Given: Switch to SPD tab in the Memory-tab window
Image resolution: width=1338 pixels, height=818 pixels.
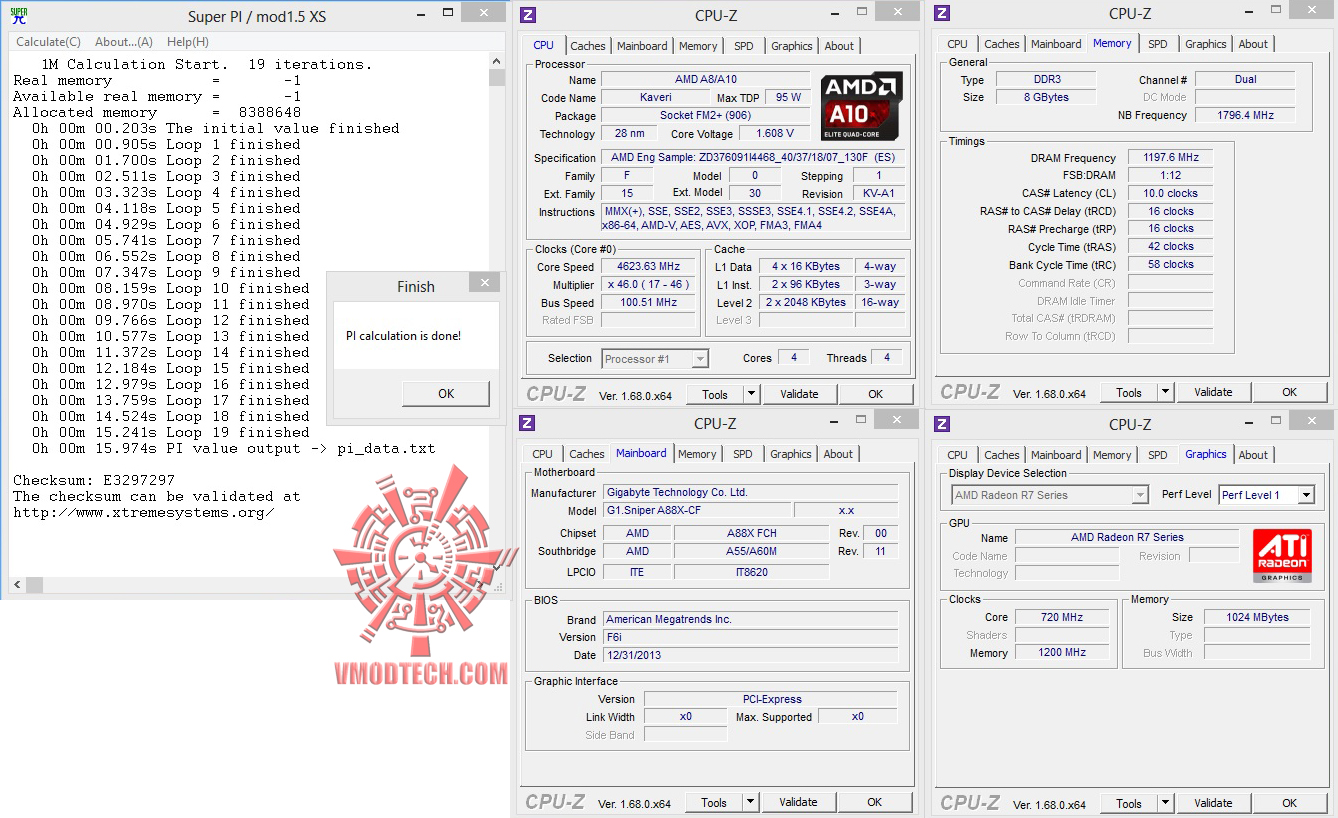Looking at the screenshot, I should [x=1157, y=44].
